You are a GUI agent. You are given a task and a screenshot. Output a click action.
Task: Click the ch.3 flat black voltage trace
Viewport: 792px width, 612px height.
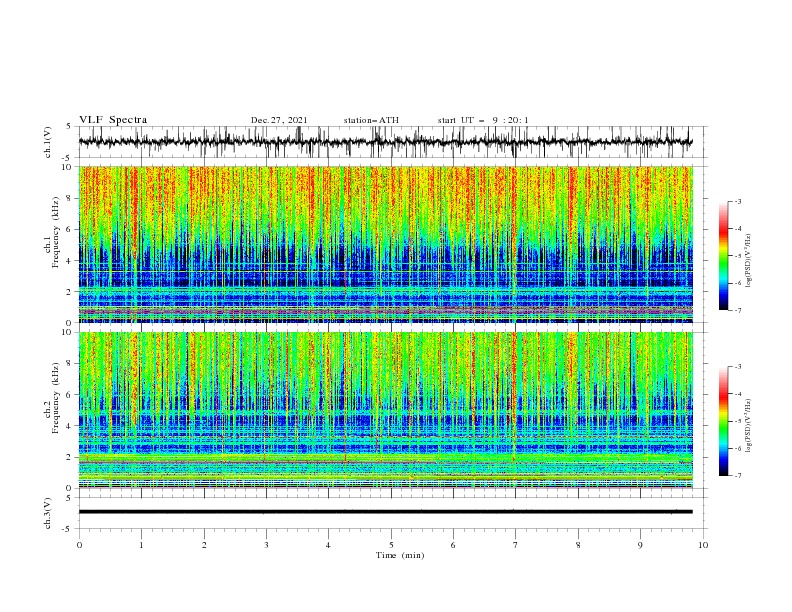coord(385,512)
